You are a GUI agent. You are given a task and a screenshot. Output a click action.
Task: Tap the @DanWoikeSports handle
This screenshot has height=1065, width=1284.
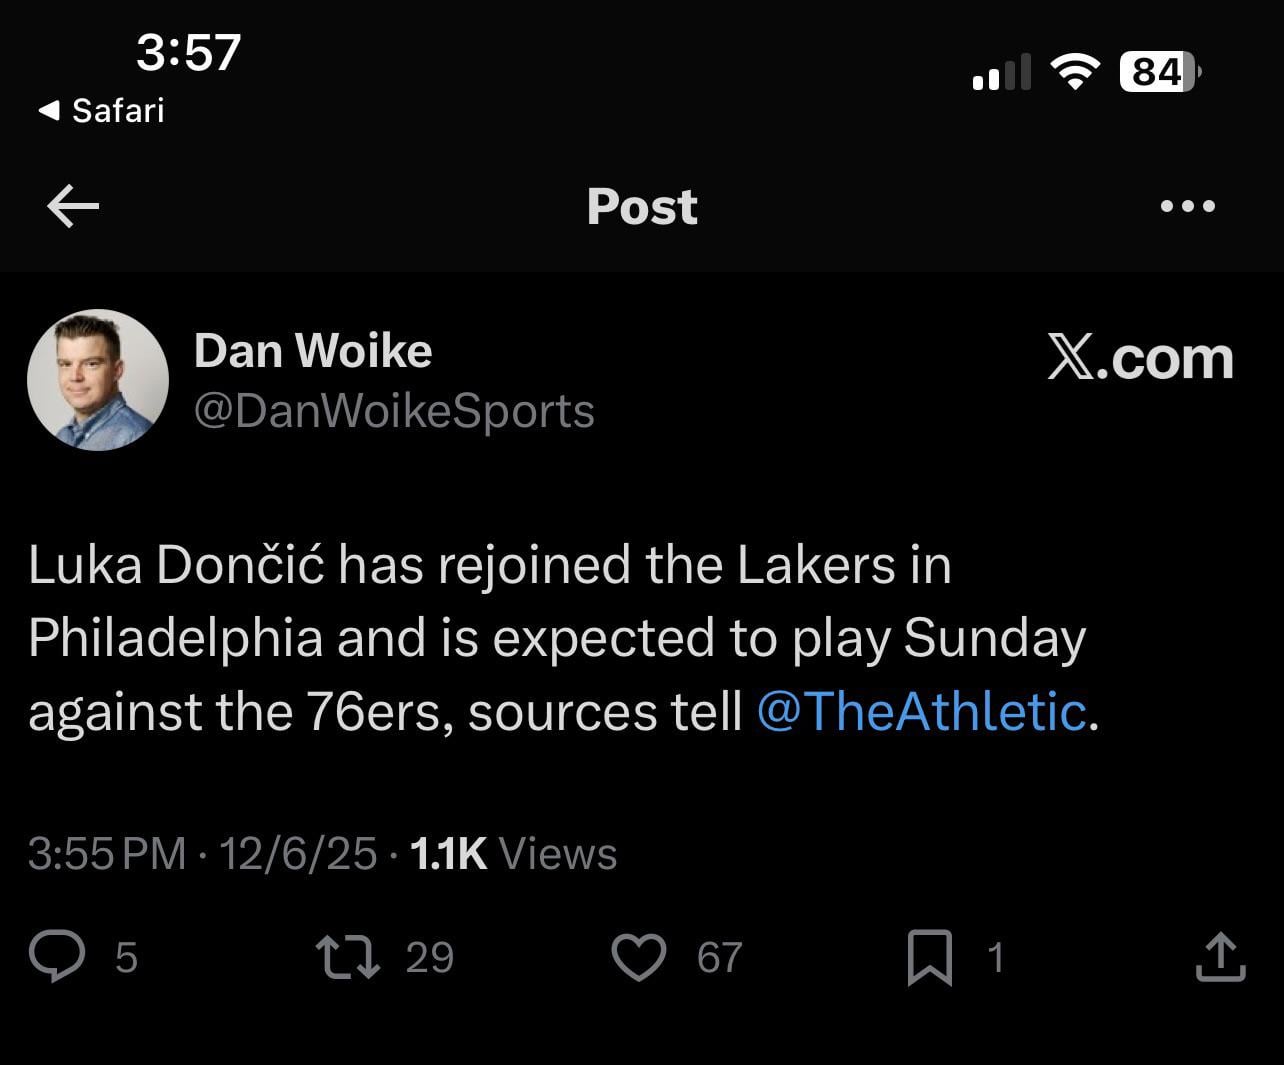(393, 411)
